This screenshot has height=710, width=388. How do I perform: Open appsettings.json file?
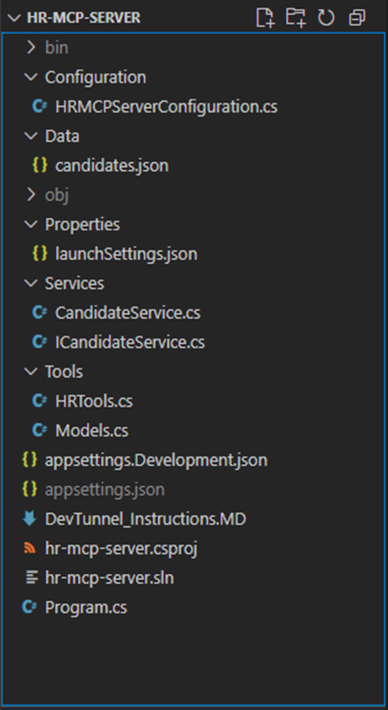click(105, 489)
